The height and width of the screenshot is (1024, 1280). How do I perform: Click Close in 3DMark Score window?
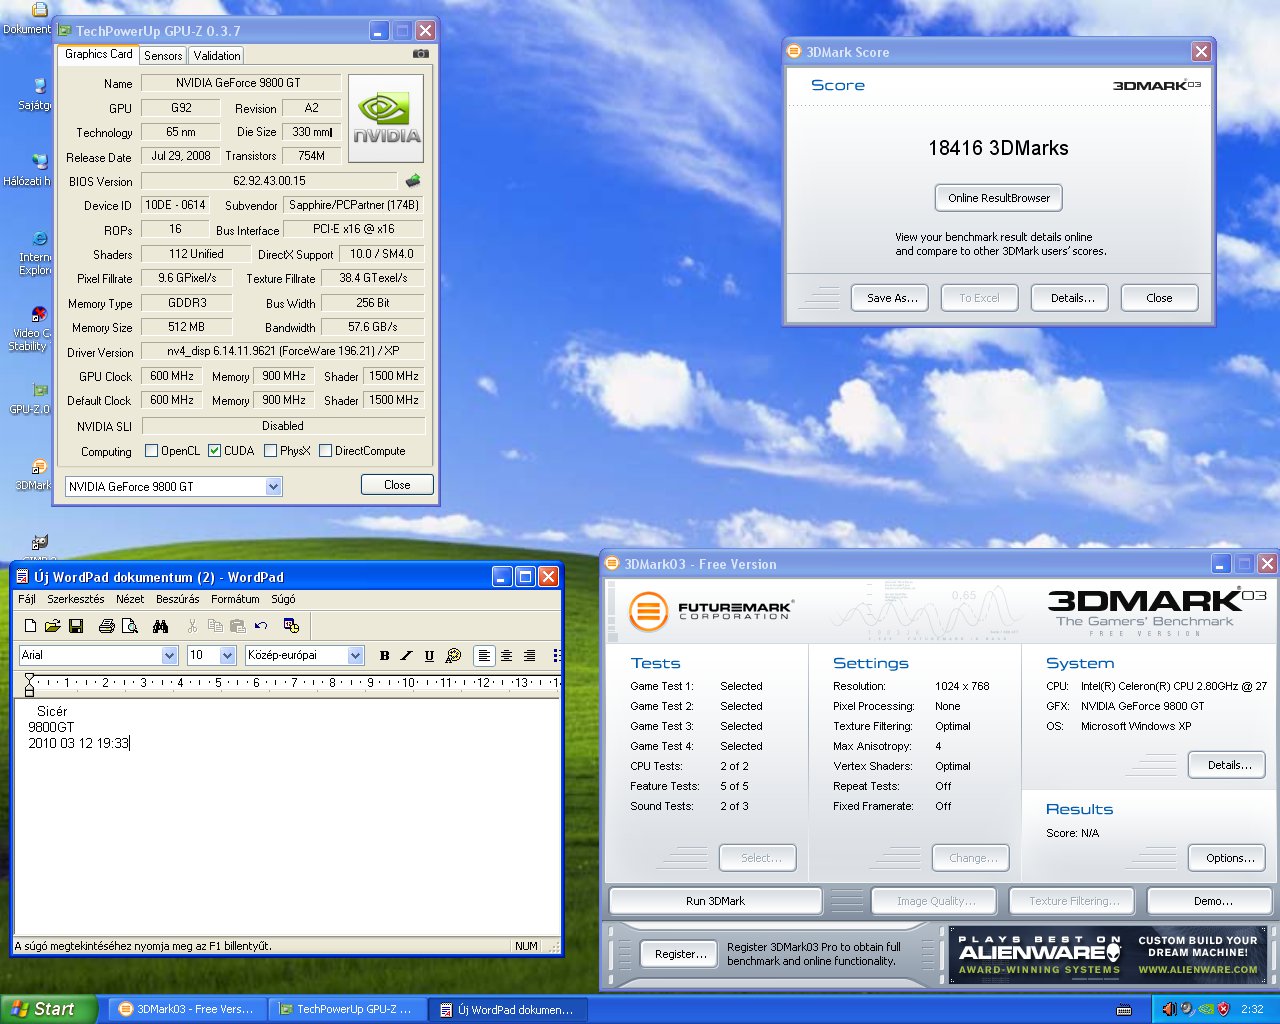coord(1159,298)
